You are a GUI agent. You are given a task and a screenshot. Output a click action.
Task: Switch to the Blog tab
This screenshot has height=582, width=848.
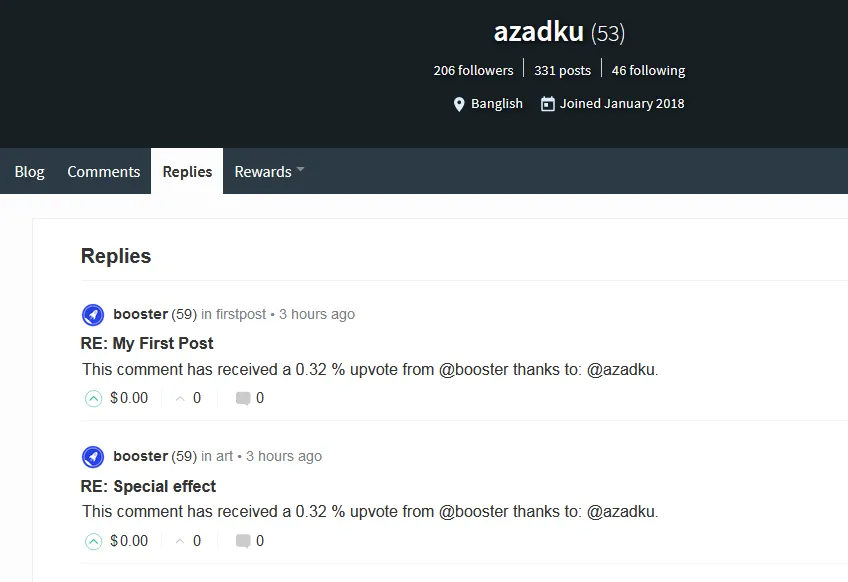click(x=29, y=171)
